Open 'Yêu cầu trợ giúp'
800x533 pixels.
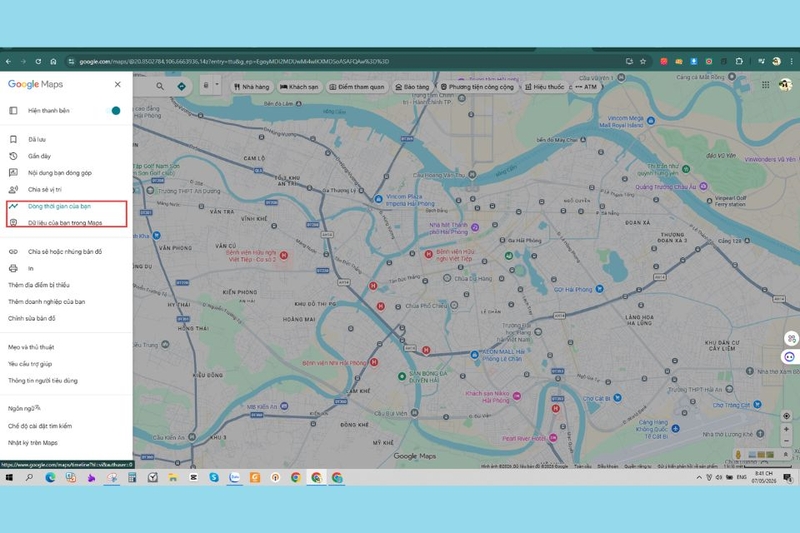tap(30, 364)
